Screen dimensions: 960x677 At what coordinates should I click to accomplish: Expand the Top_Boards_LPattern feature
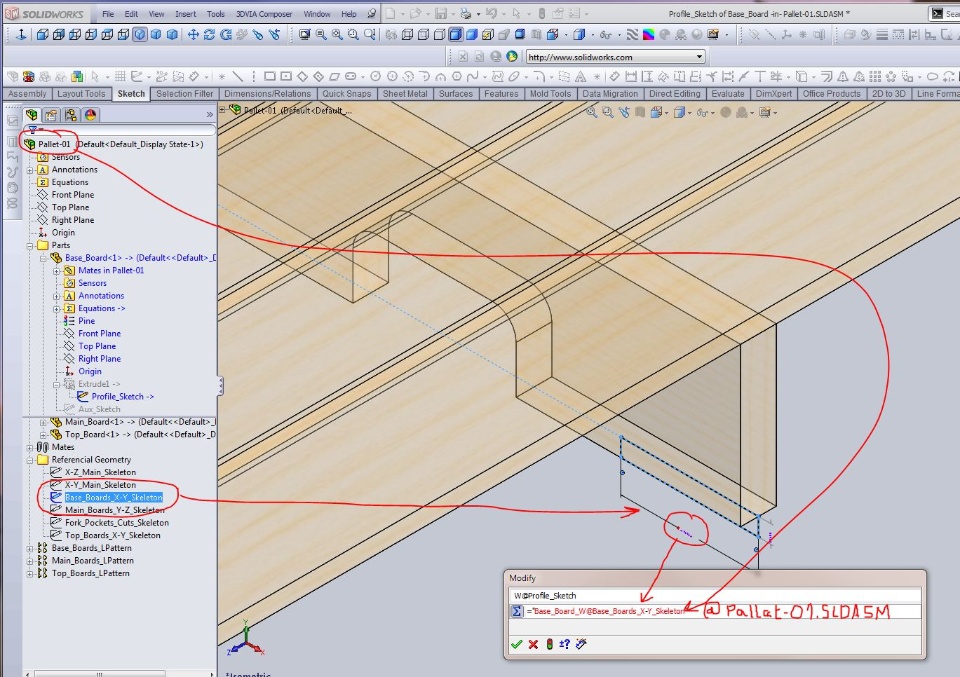(x=30, y=574)
